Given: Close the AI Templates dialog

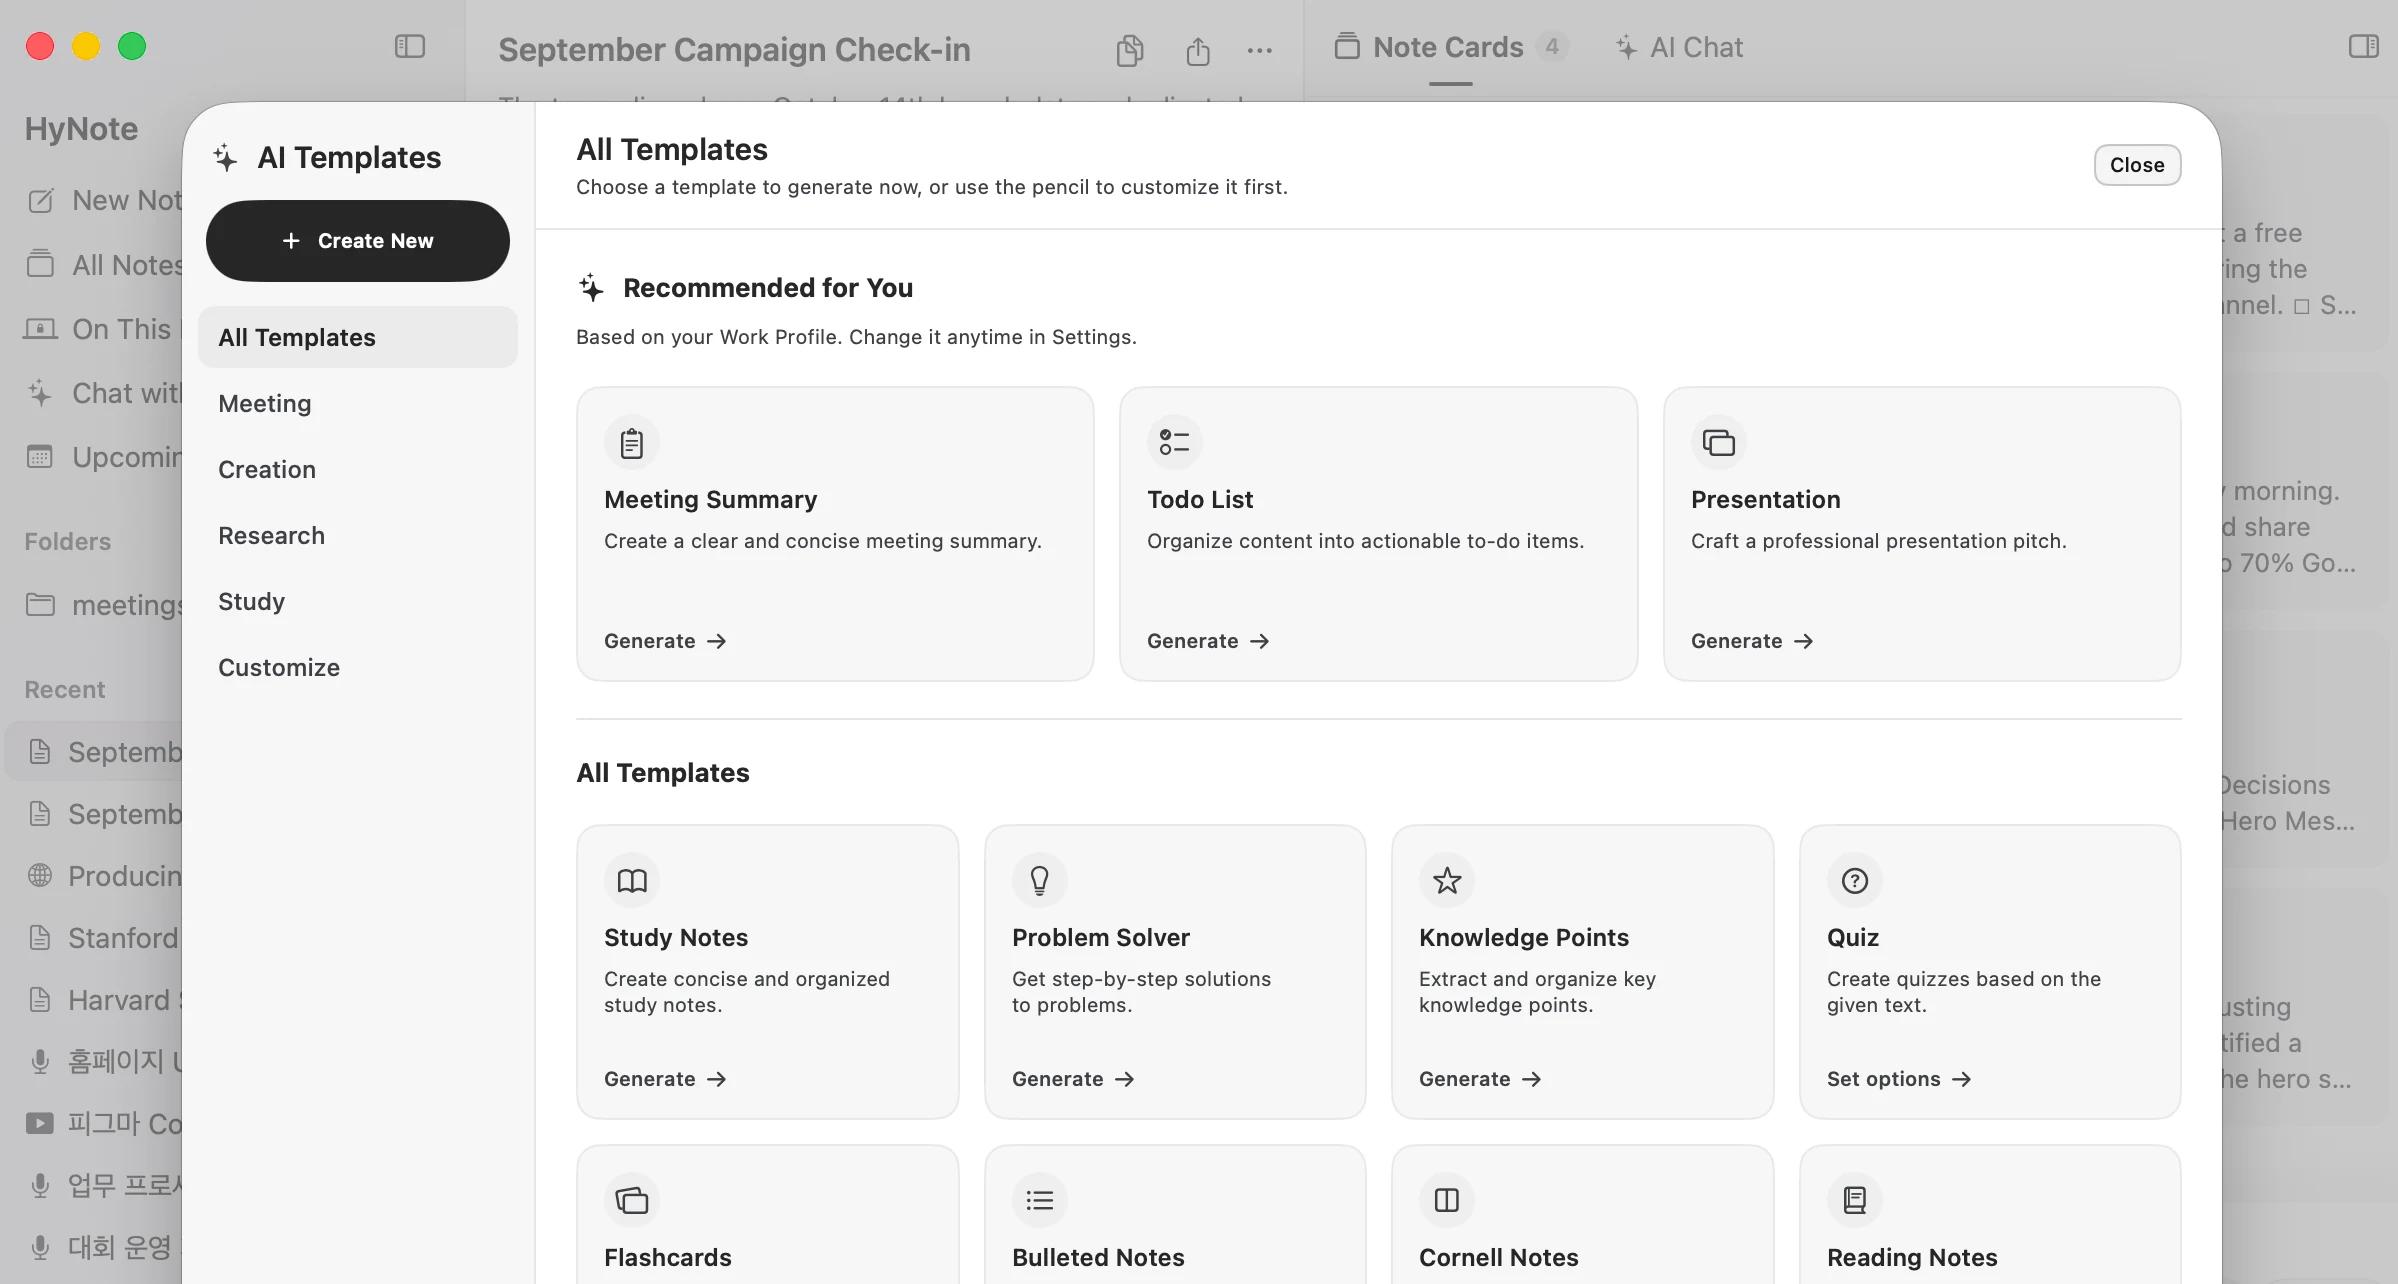Looking at the screenshot, I should (2137, 165).
